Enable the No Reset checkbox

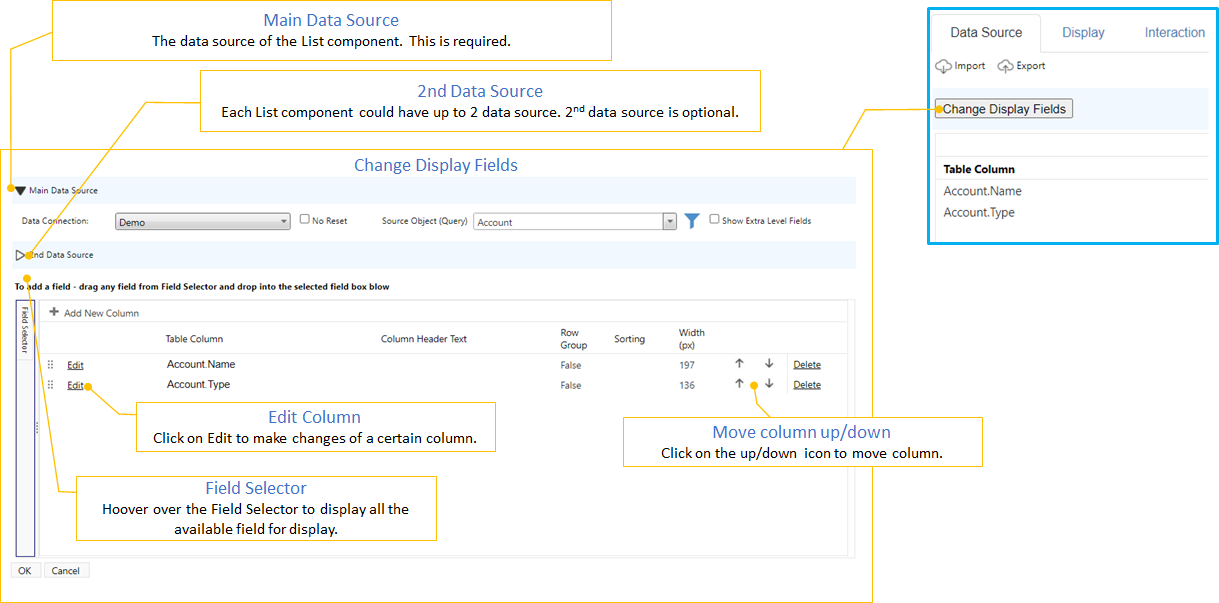(305, 219)
